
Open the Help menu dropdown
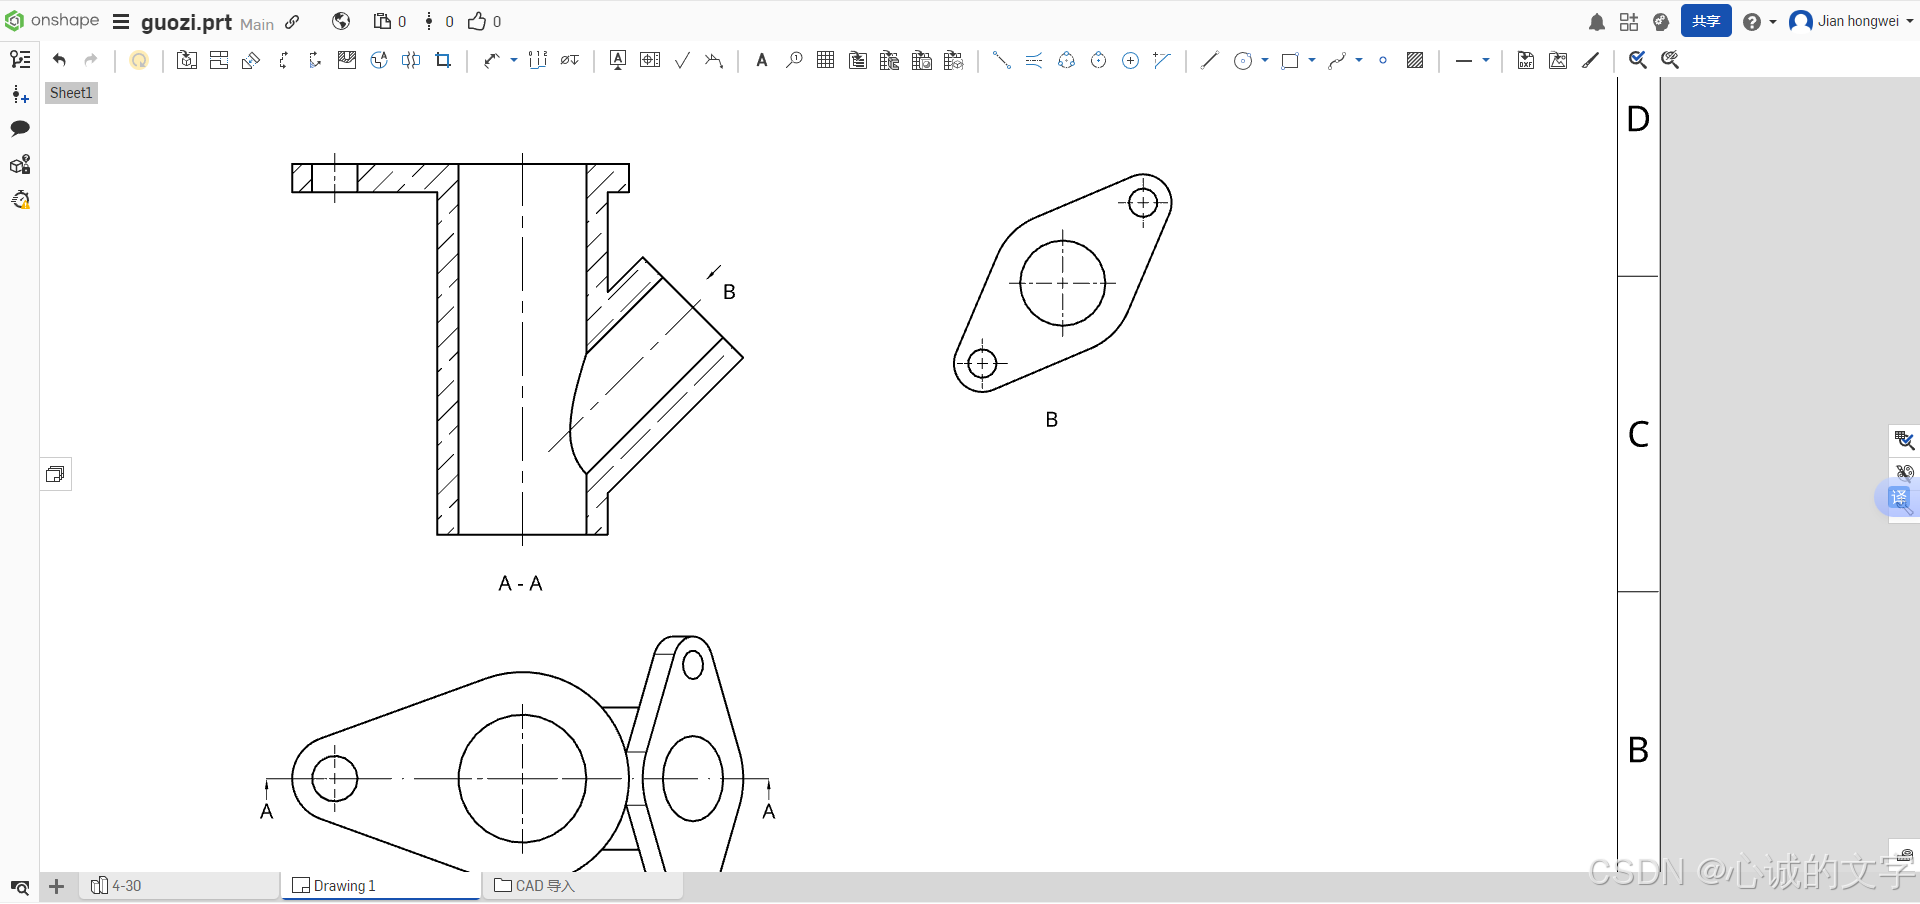pos(1759,22)
